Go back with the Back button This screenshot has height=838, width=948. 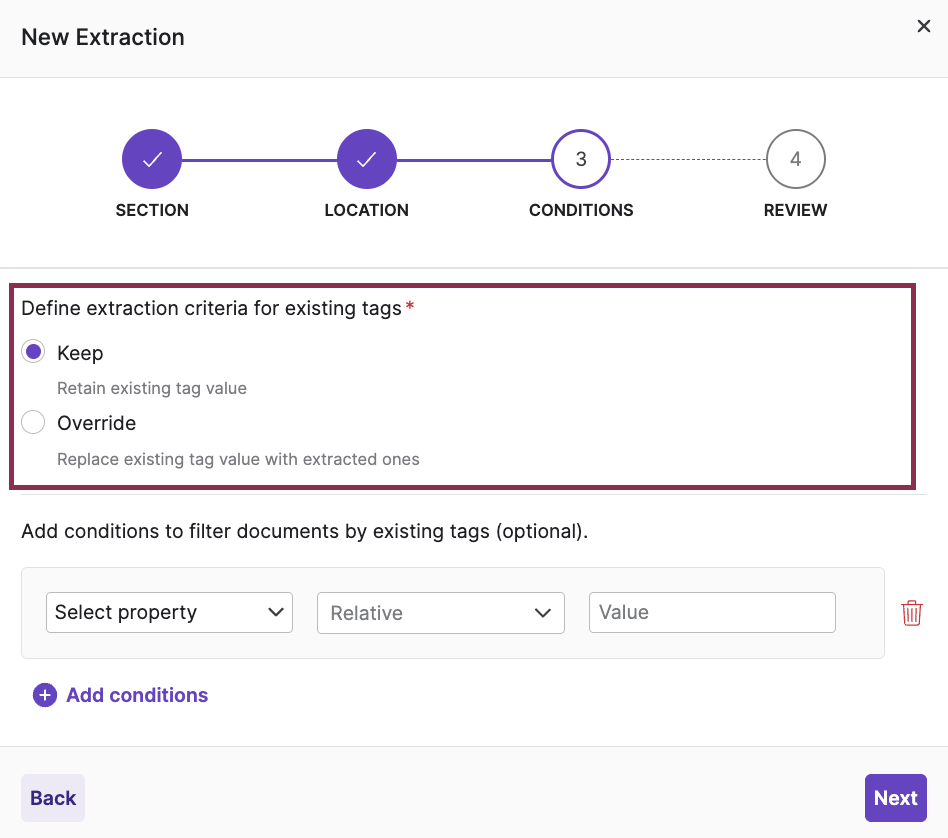(53, 798)
